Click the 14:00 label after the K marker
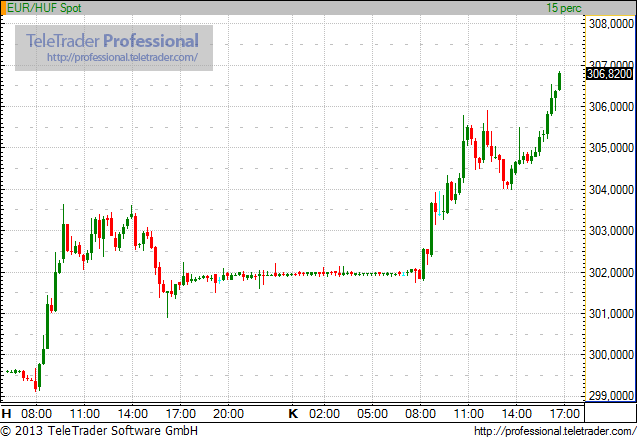Viewport: 637px width, 440px height. pyautogui.click(x=516, y=414)
